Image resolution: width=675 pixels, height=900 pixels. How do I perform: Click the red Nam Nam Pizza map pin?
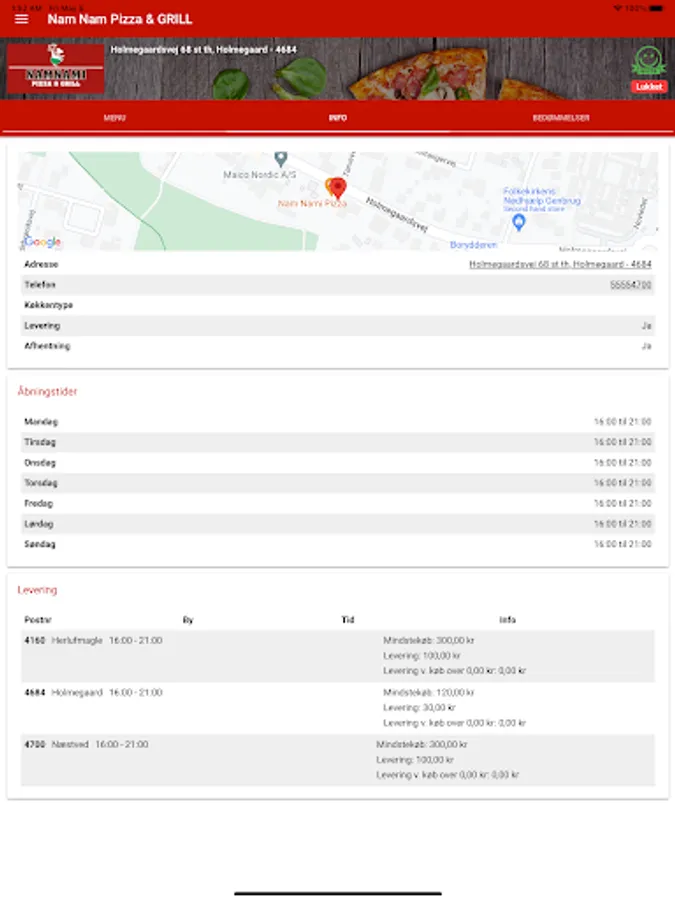[338, 188]
